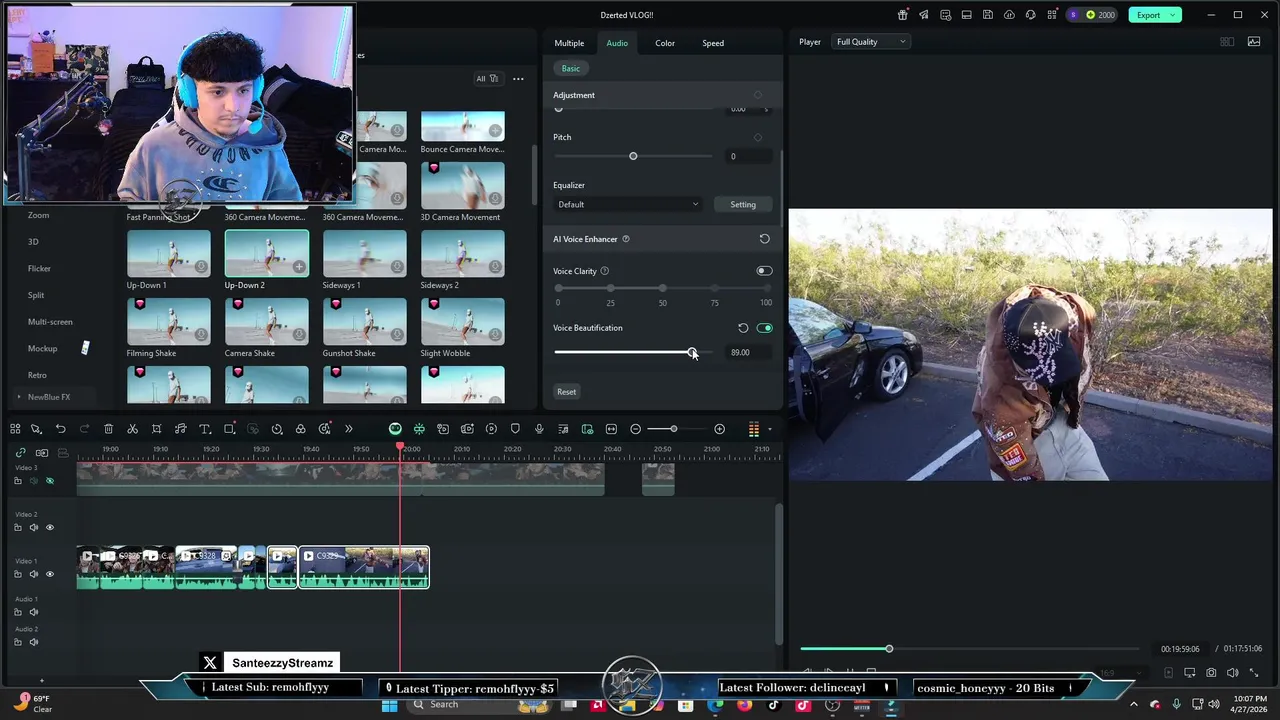Open the Equalizer Default dropdown
Image resolution: width=1280 pixels, height=720 pixels.
[628, 204]
